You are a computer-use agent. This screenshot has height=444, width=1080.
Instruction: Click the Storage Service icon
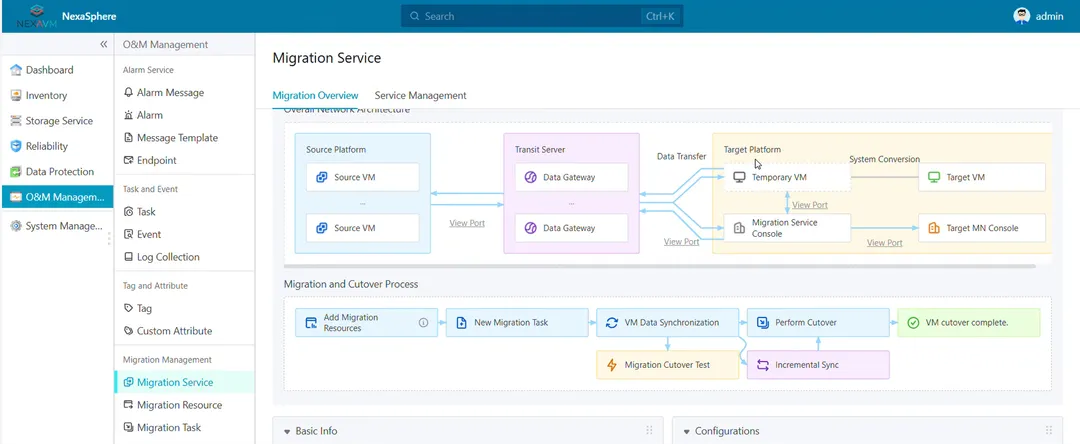(16, 121)
